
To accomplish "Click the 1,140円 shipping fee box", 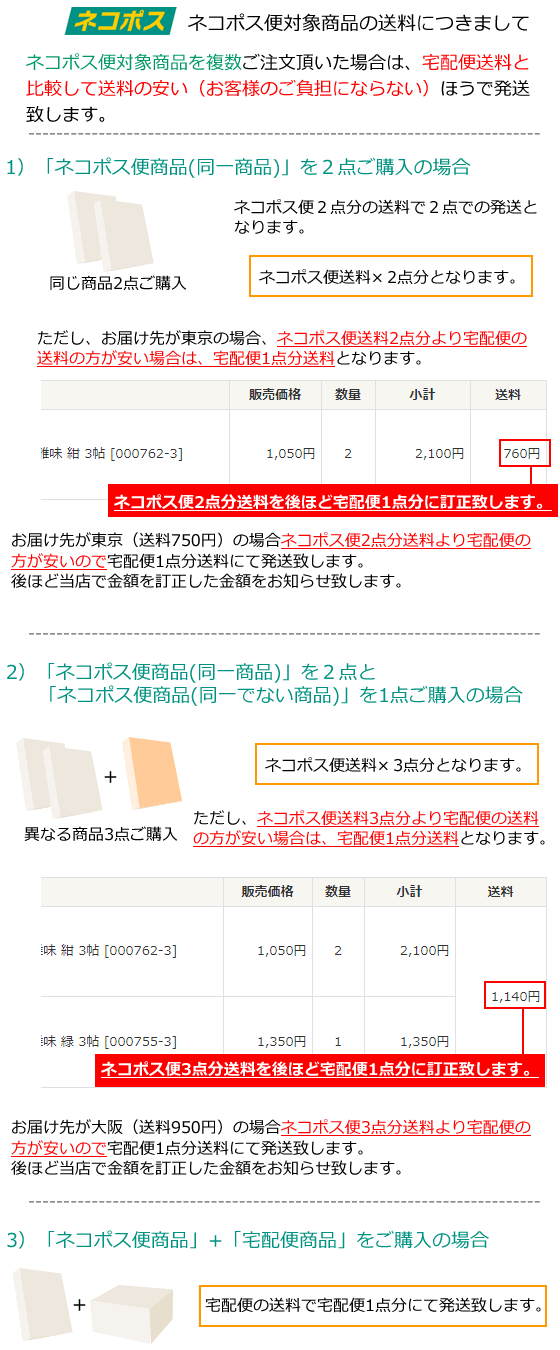I will tap(516, 995).
